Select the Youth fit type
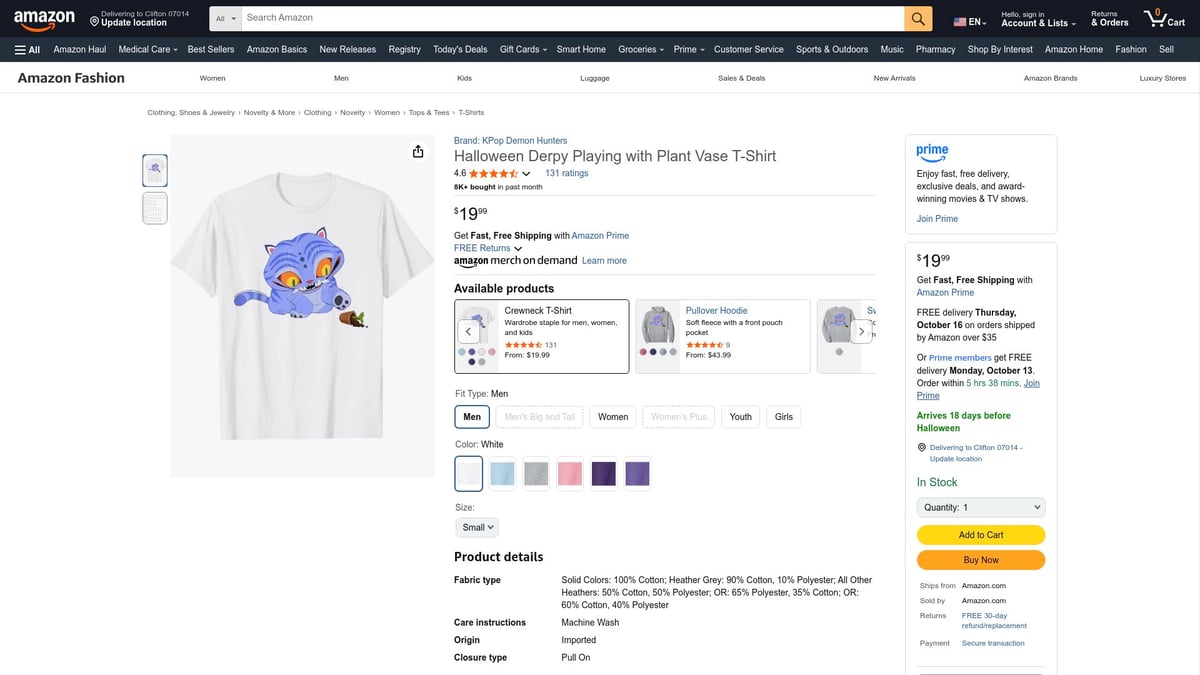 [740, 416]
